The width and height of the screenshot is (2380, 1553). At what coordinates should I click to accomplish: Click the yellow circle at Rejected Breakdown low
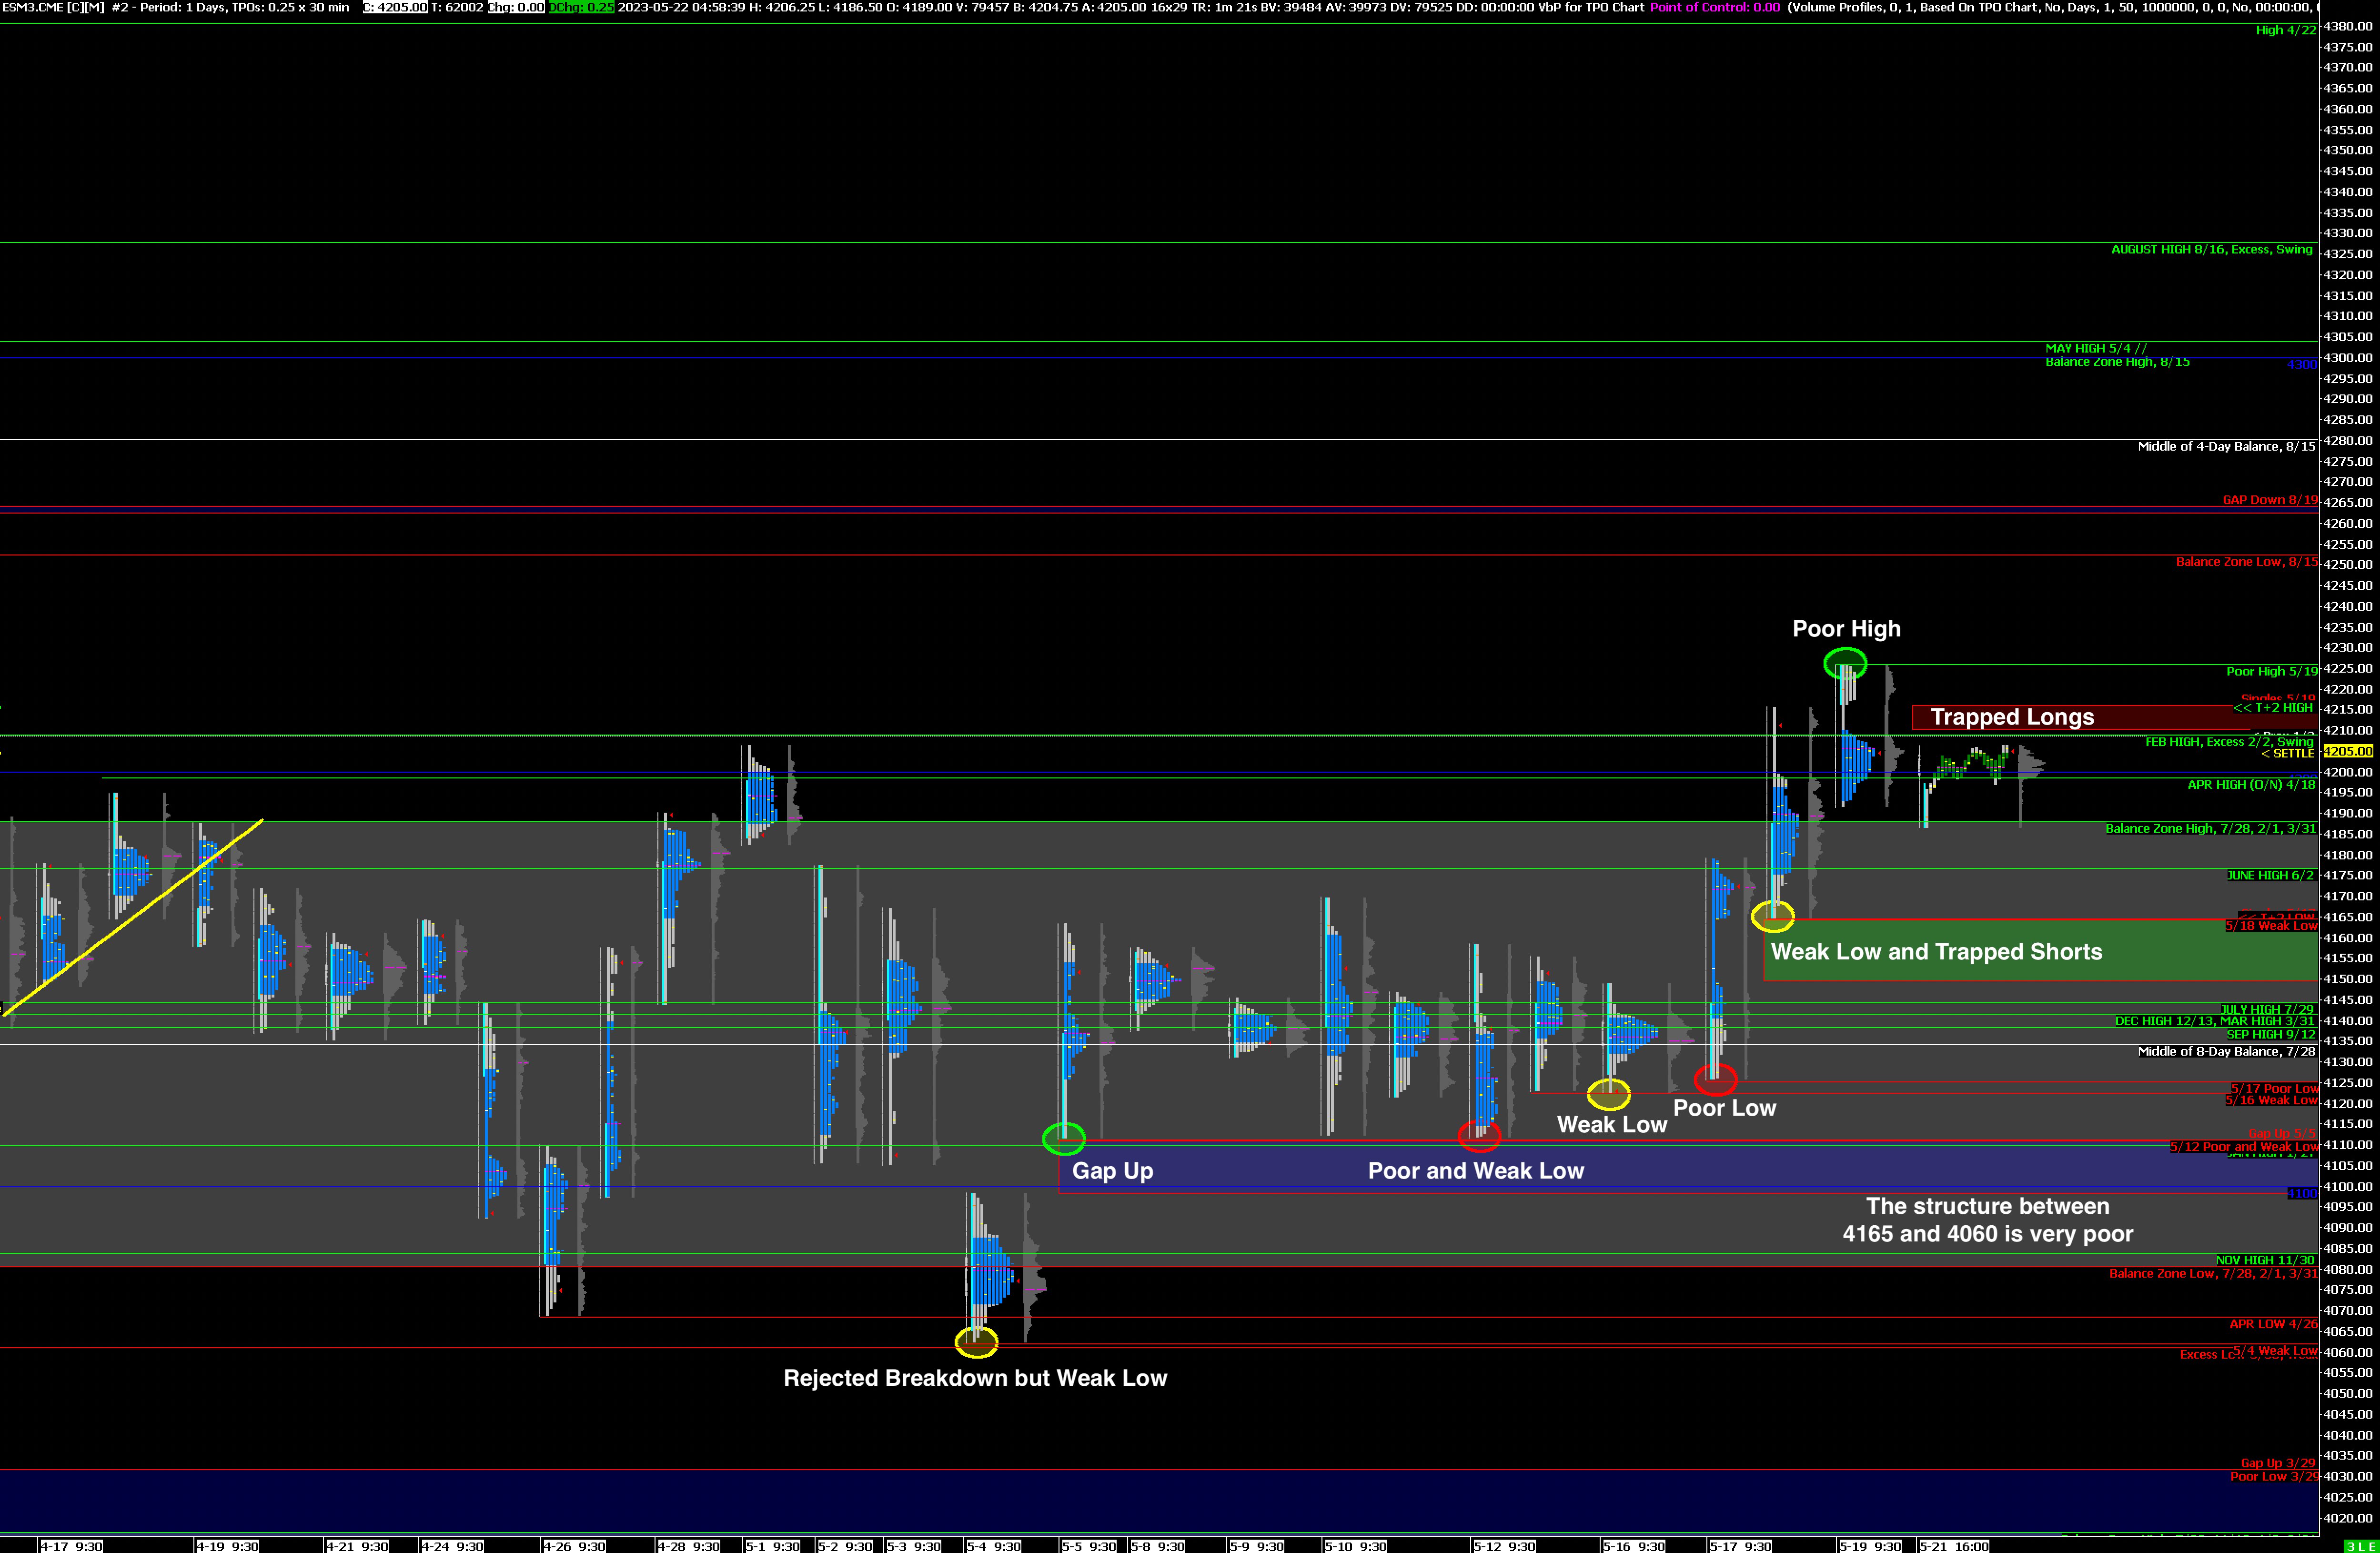[976, 1342]
